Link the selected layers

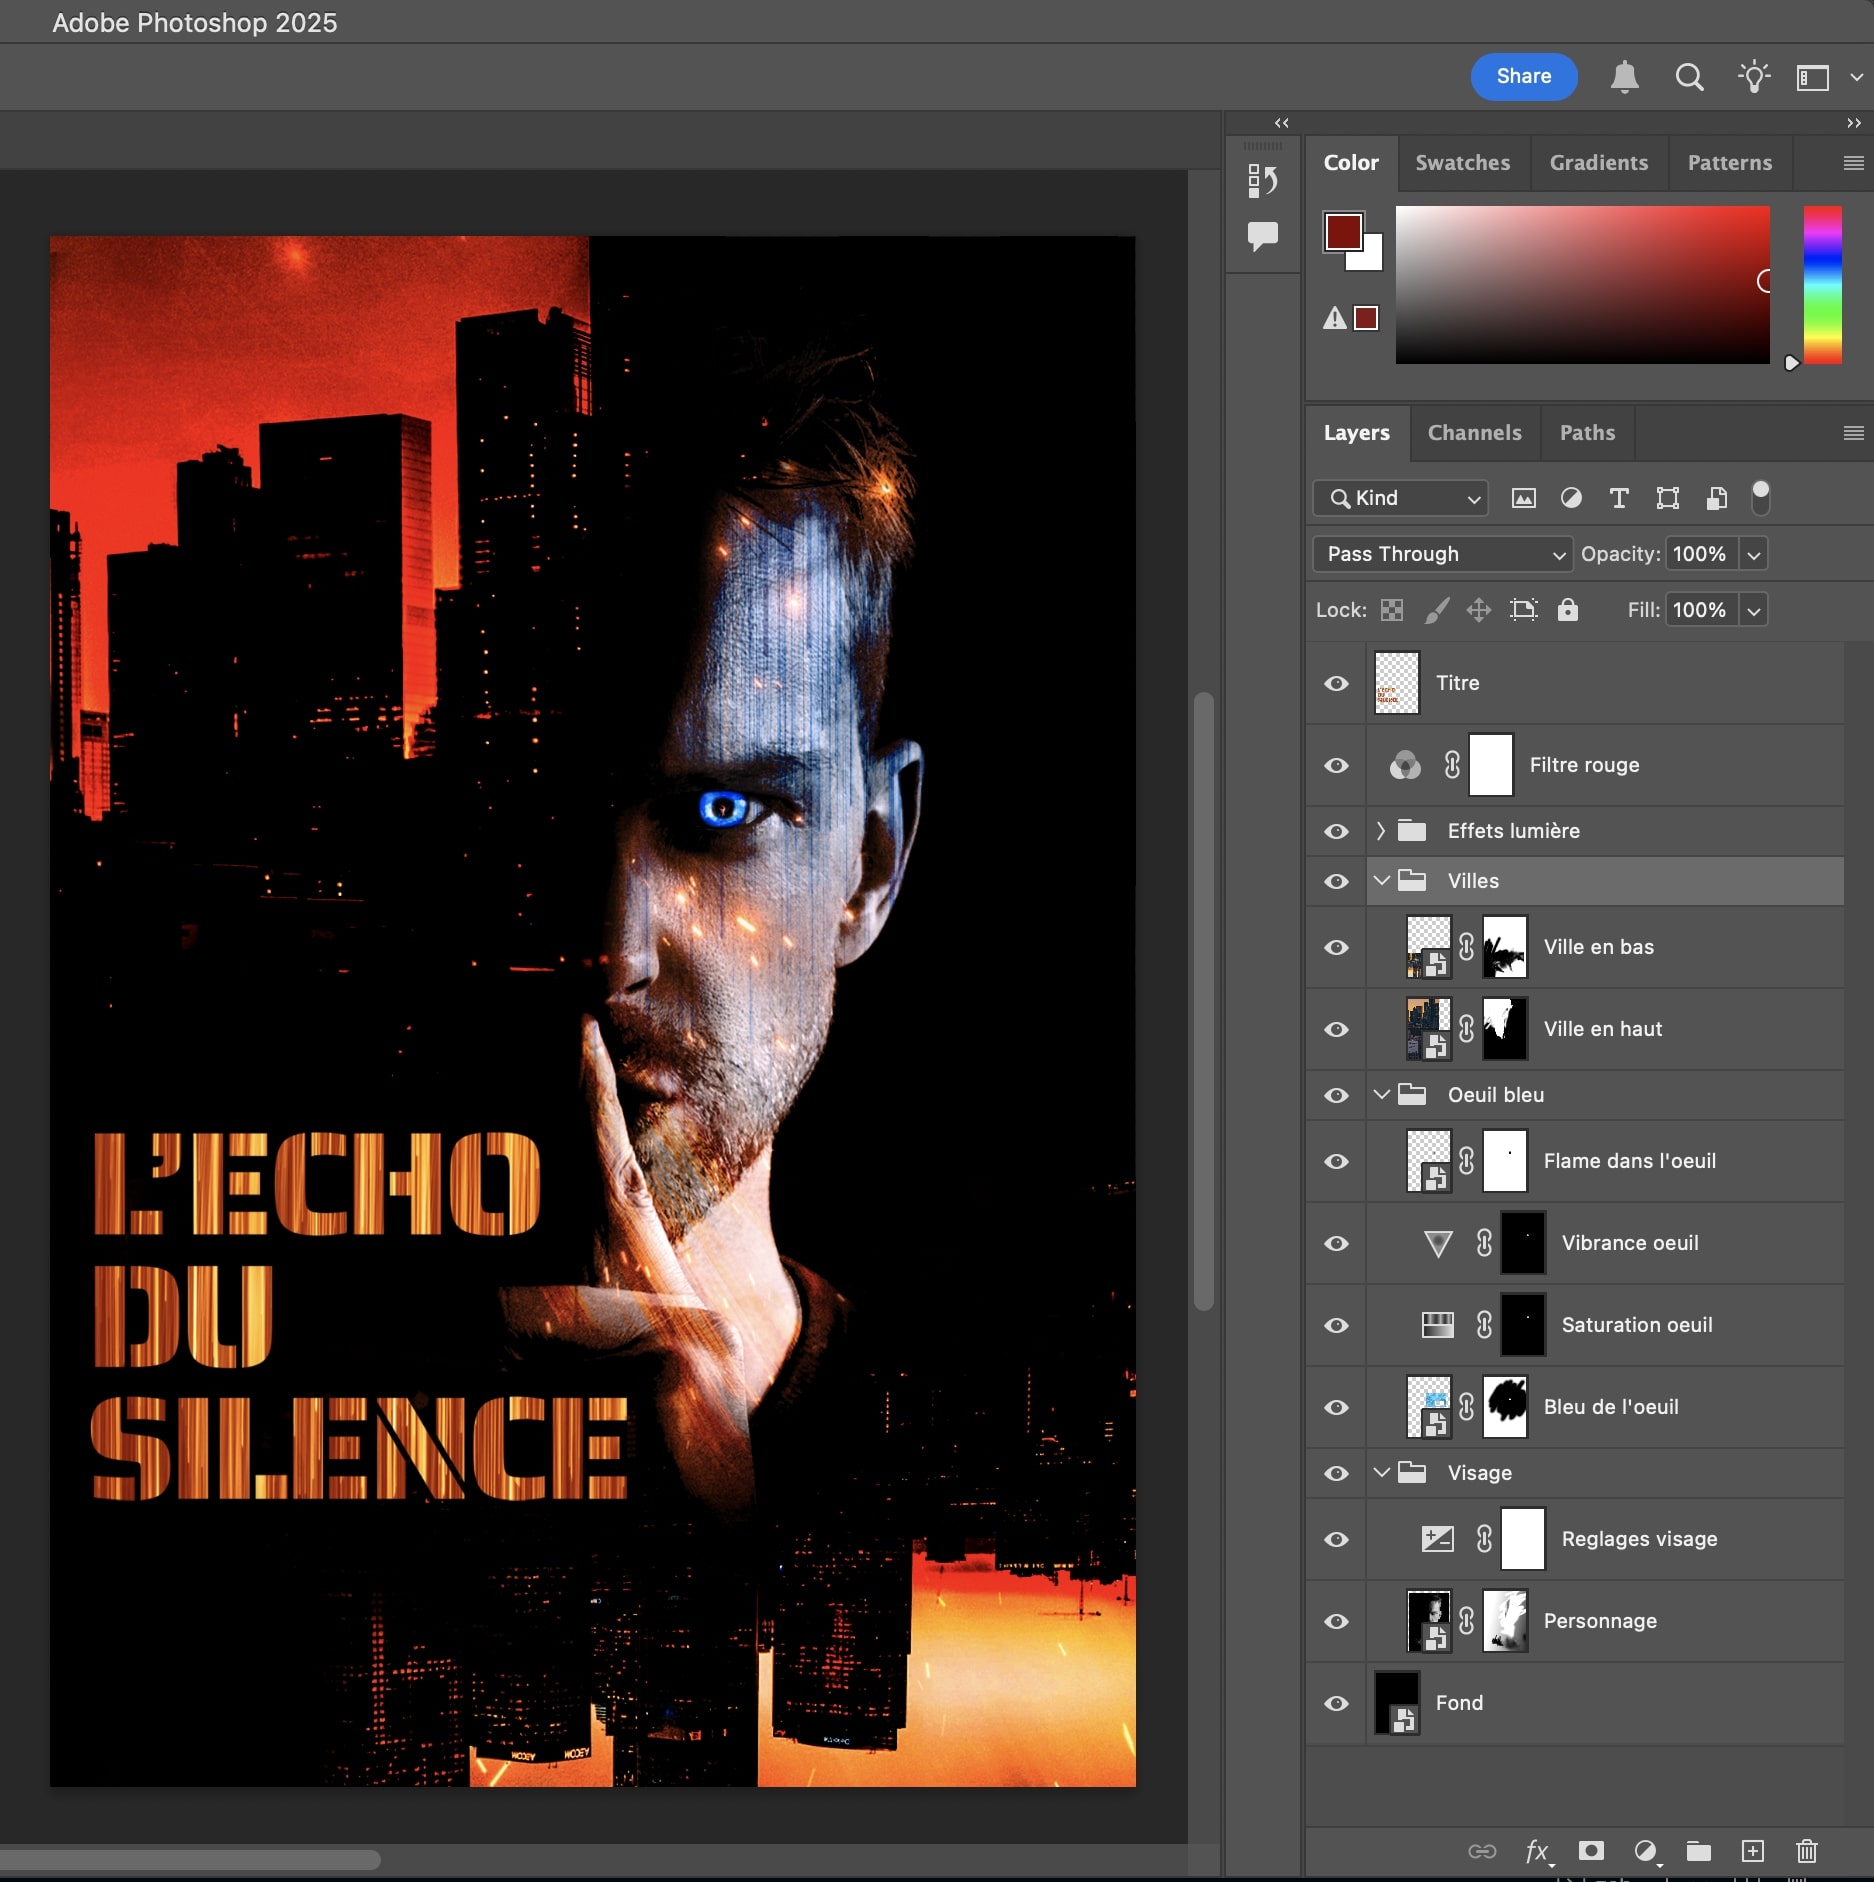1481,1851
